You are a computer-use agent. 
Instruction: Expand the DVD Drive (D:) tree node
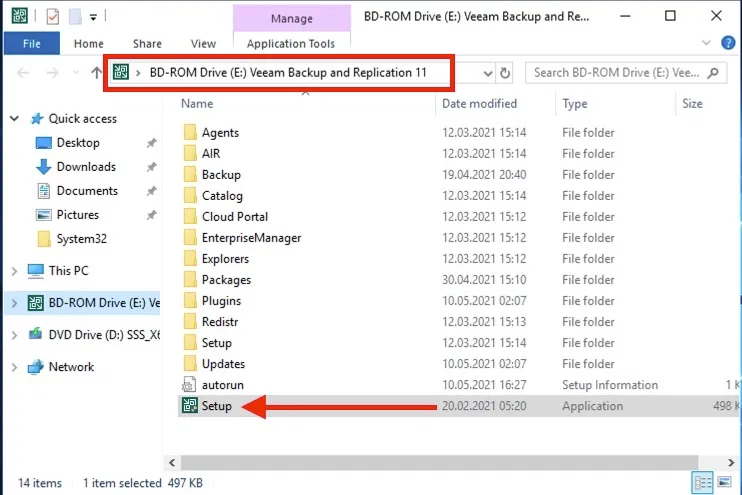(15, 335)
